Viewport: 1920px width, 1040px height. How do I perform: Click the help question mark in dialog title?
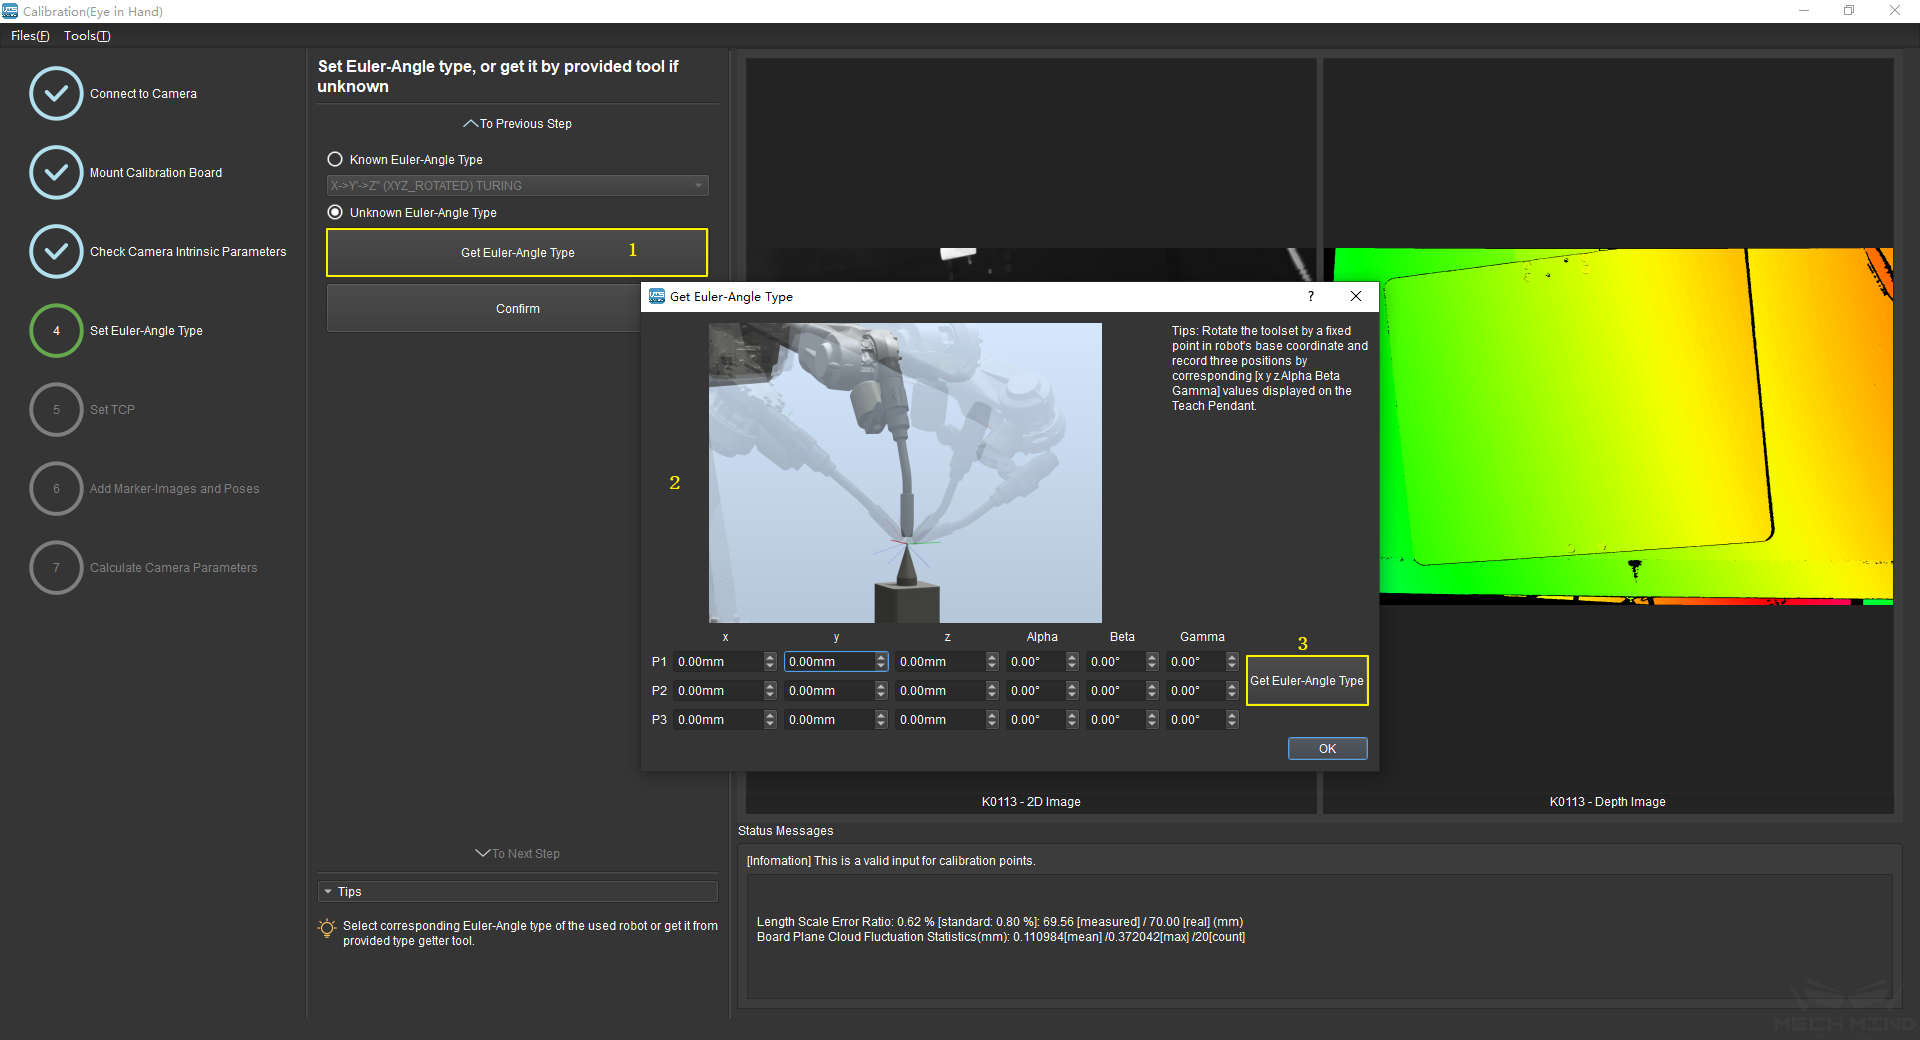[1310, 296]
